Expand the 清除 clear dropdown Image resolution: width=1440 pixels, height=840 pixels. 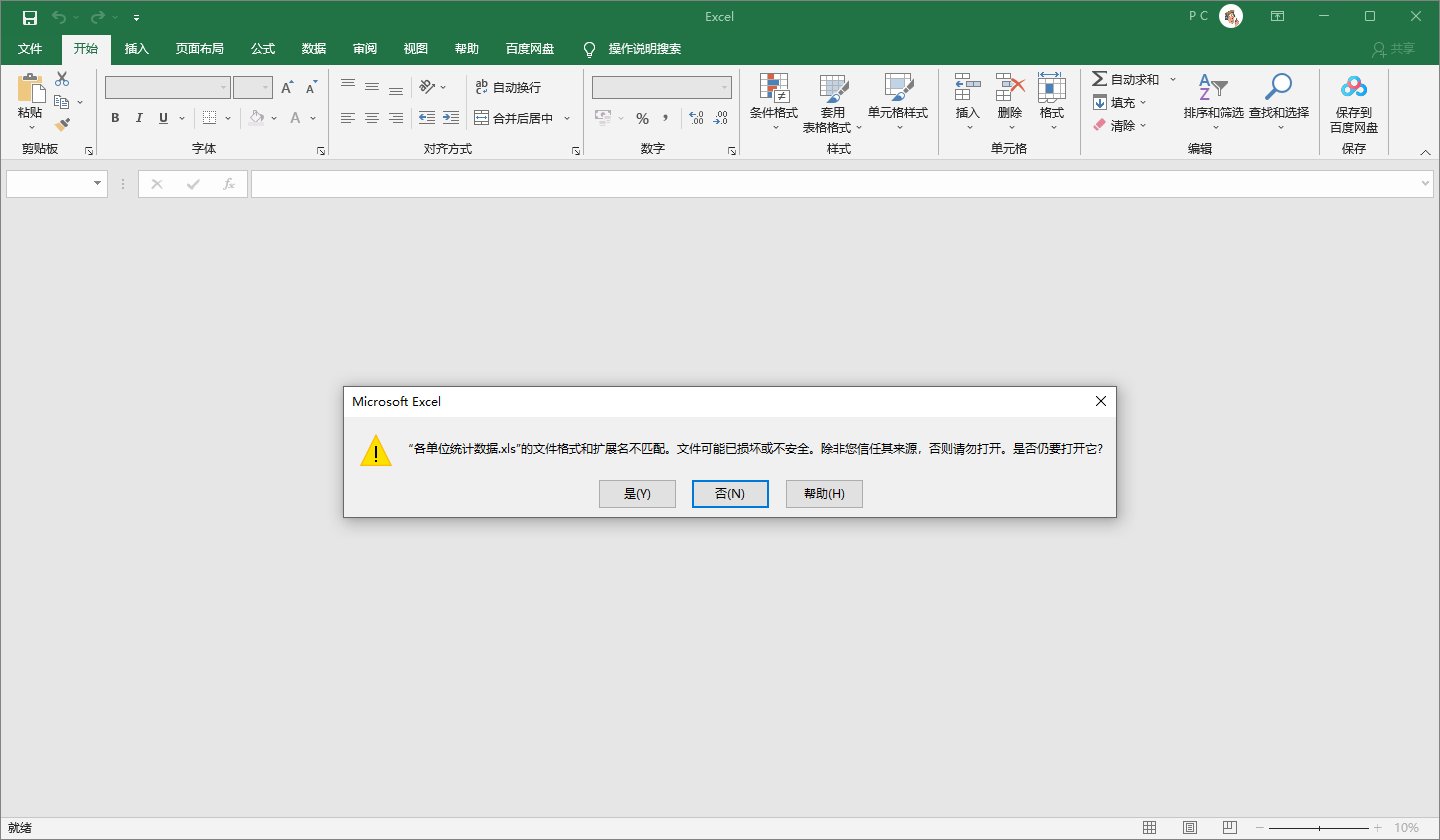coord(1143,125)
